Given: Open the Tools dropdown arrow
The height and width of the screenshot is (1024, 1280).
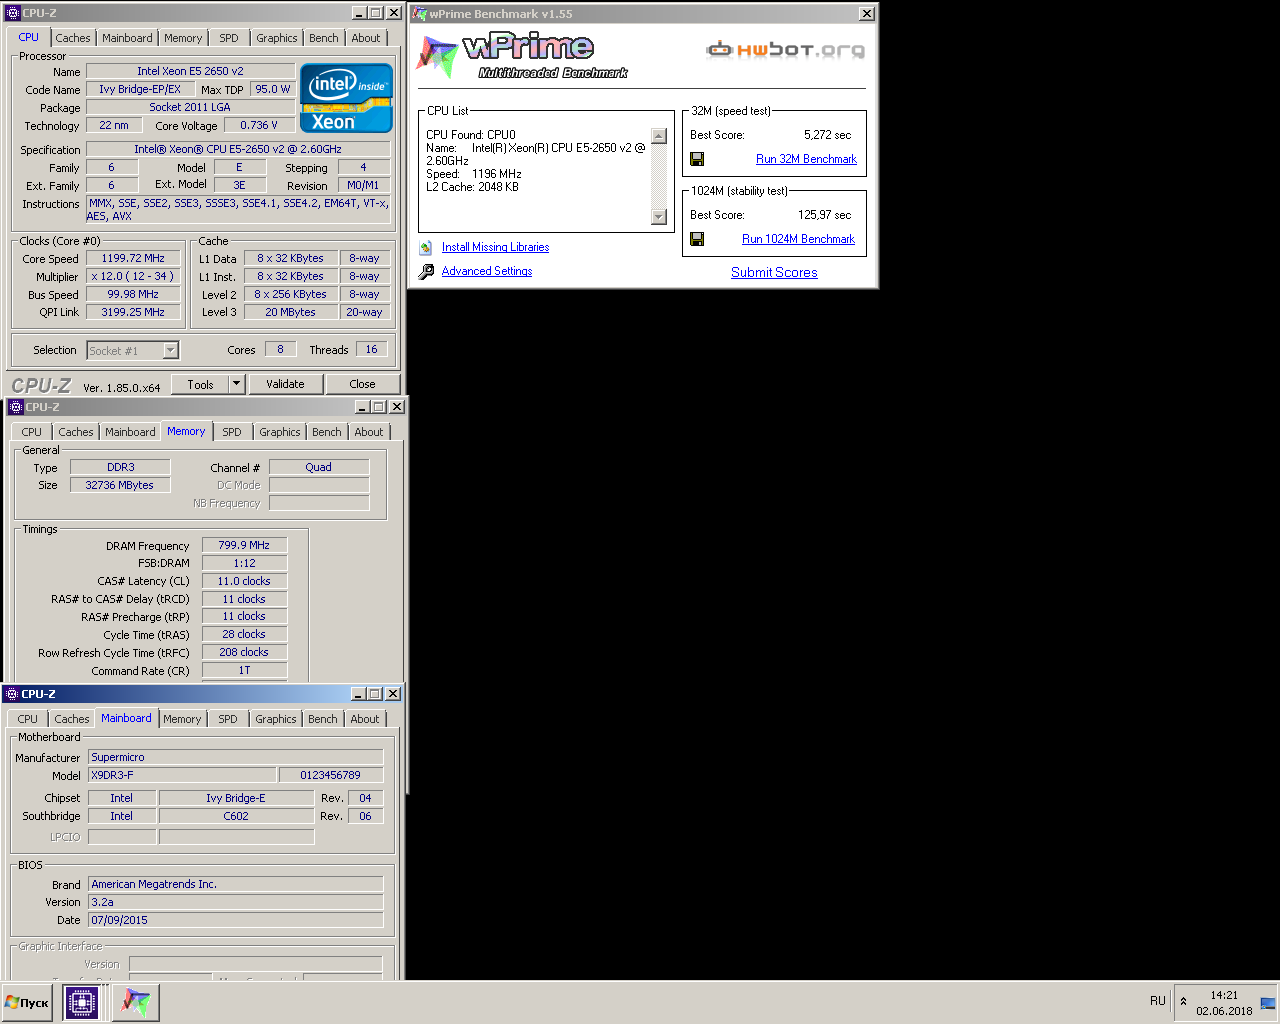Looking at the screenshot, I should pyautogui.click(x=237, y=384).
